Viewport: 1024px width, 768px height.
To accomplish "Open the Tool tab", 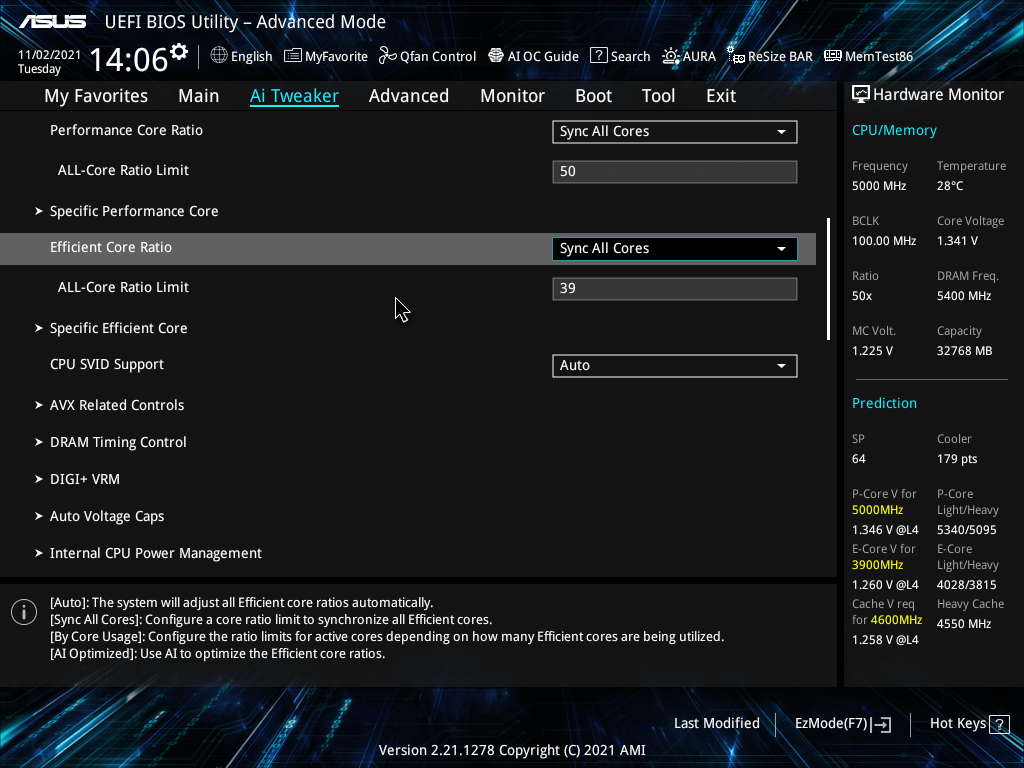I will (x=658, y=96).
